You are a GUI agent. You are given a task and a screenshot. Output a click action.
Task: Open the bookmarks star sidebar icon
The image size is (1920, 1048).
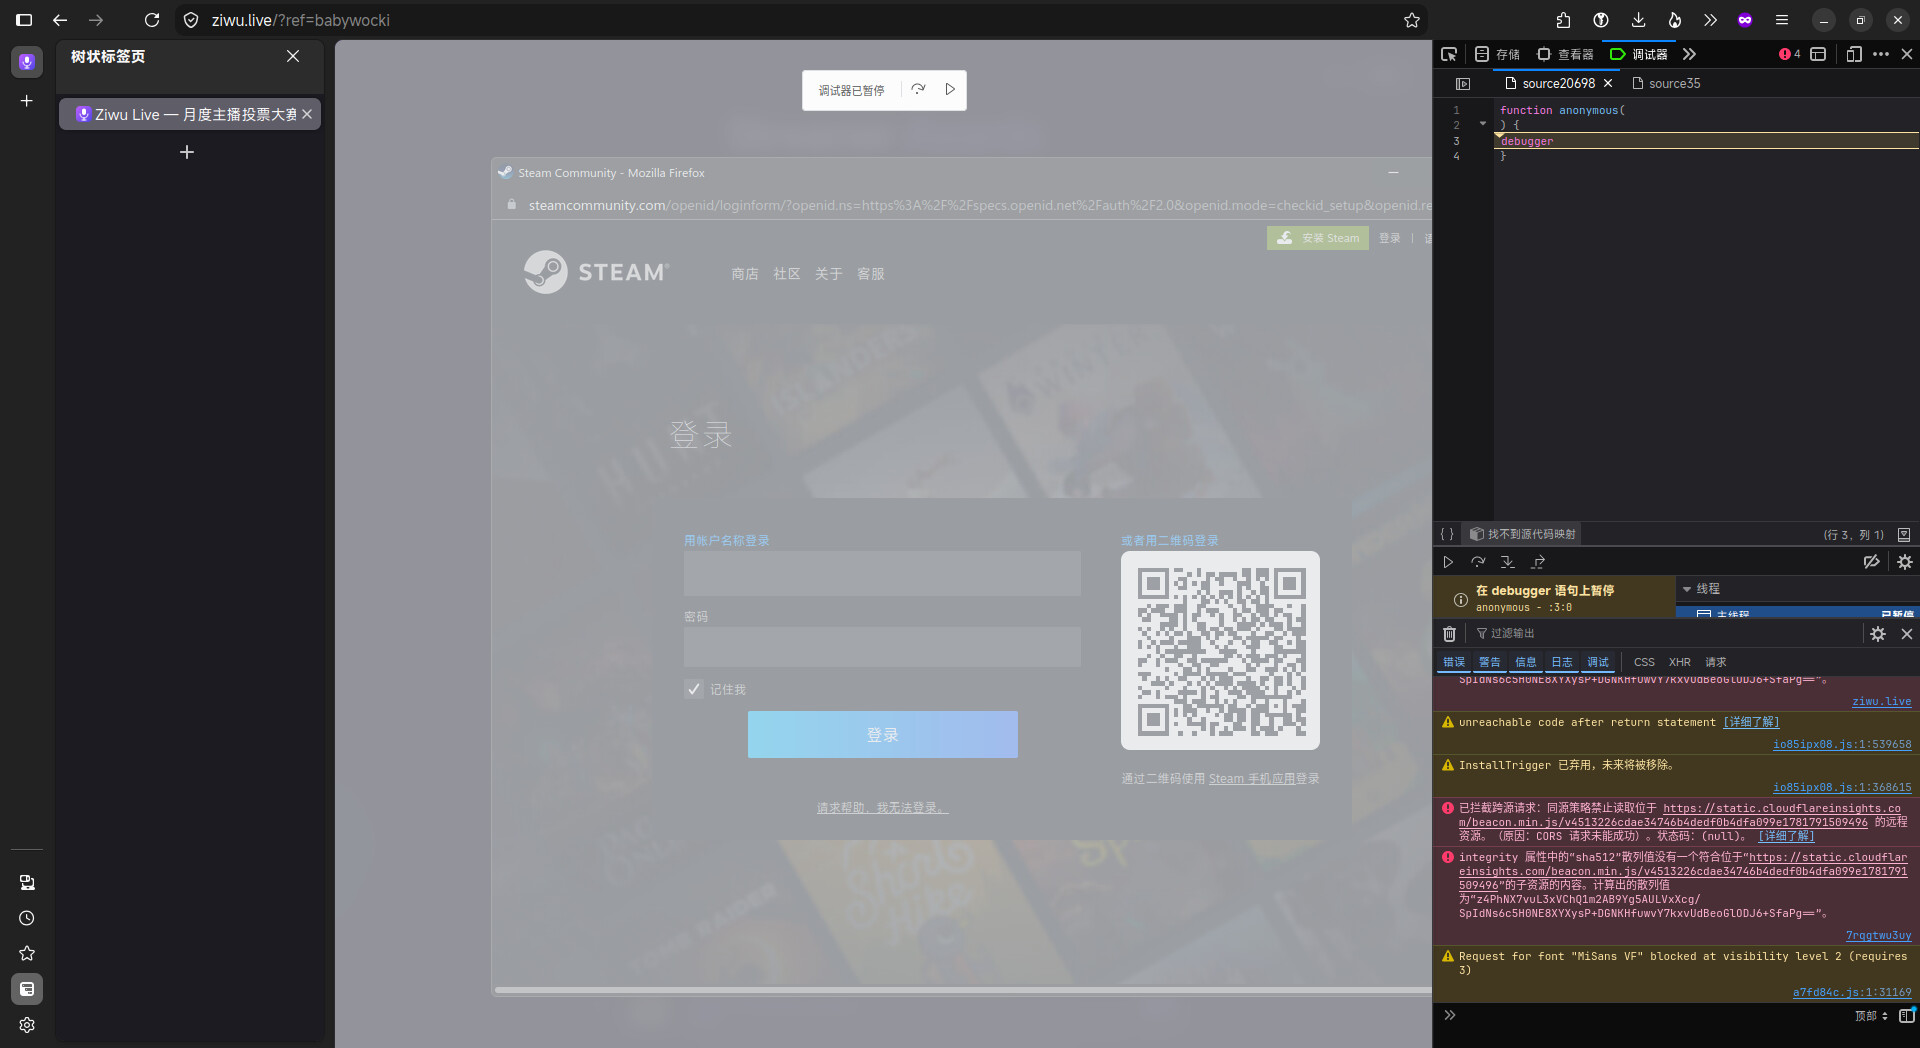(27, 953)
